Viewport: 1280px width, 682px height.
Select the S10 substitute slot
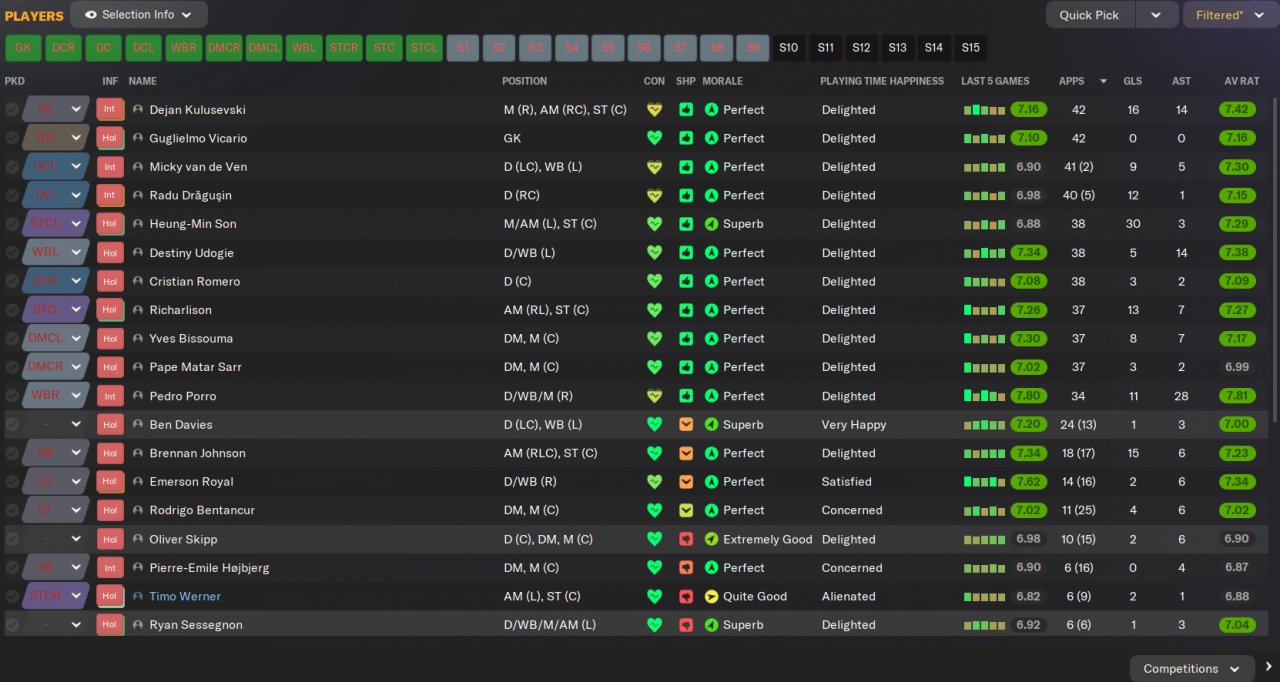click(789, 48)
